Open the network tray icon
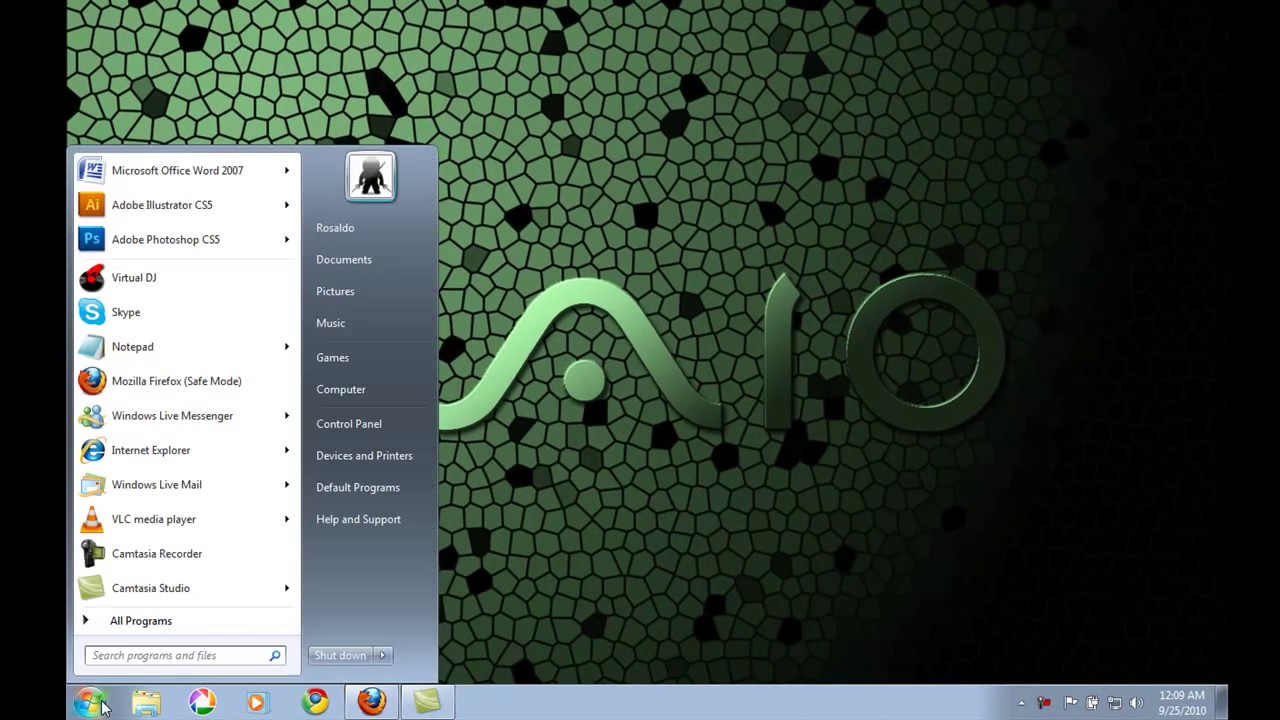Image resolution: width=1280 pixels, height=720 pixels. [x=1114, y=703]
